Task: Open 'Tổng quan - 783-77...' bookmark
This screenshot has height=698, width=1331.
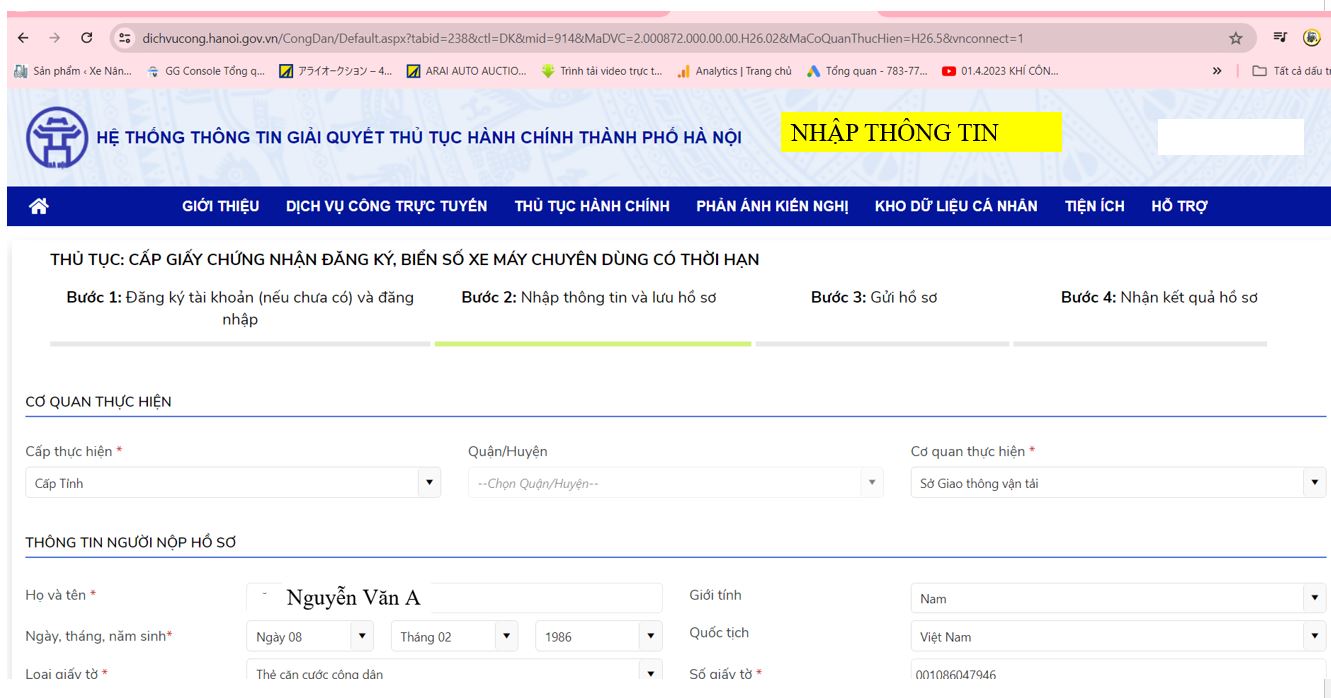Action: coord(868,71)
